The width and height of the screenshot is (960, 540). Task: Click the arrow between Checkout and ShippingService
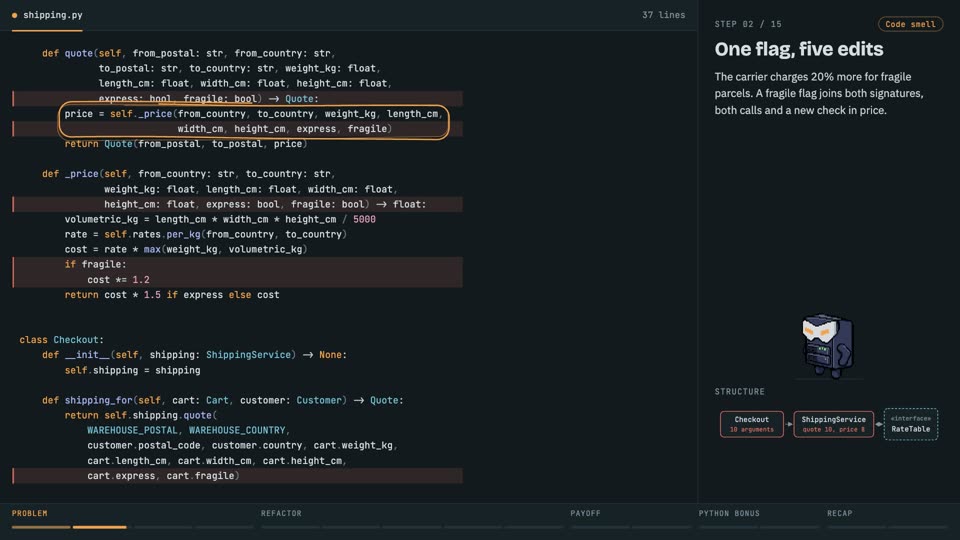pyautogui.click(x=789, y=424)
